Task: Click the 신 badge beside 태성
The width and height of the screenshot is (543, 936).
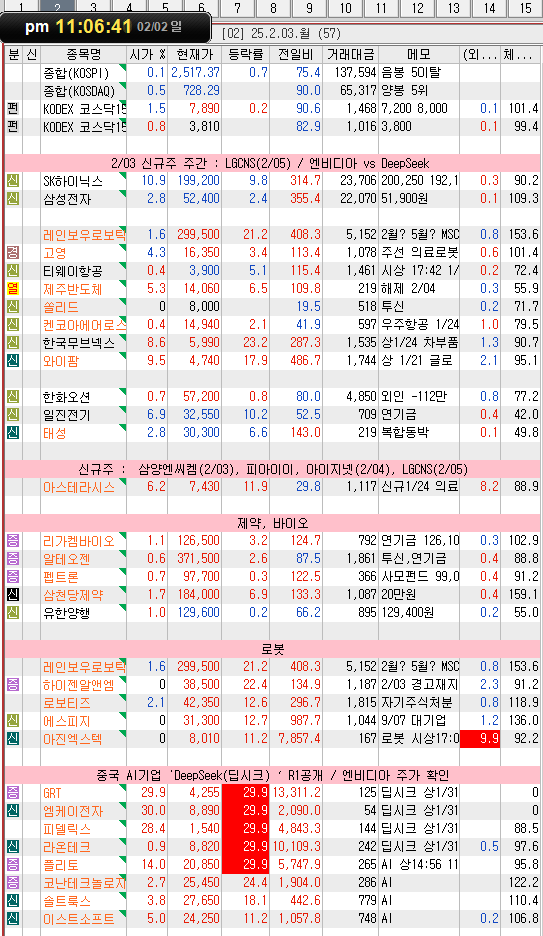Action: coord(13,432)
